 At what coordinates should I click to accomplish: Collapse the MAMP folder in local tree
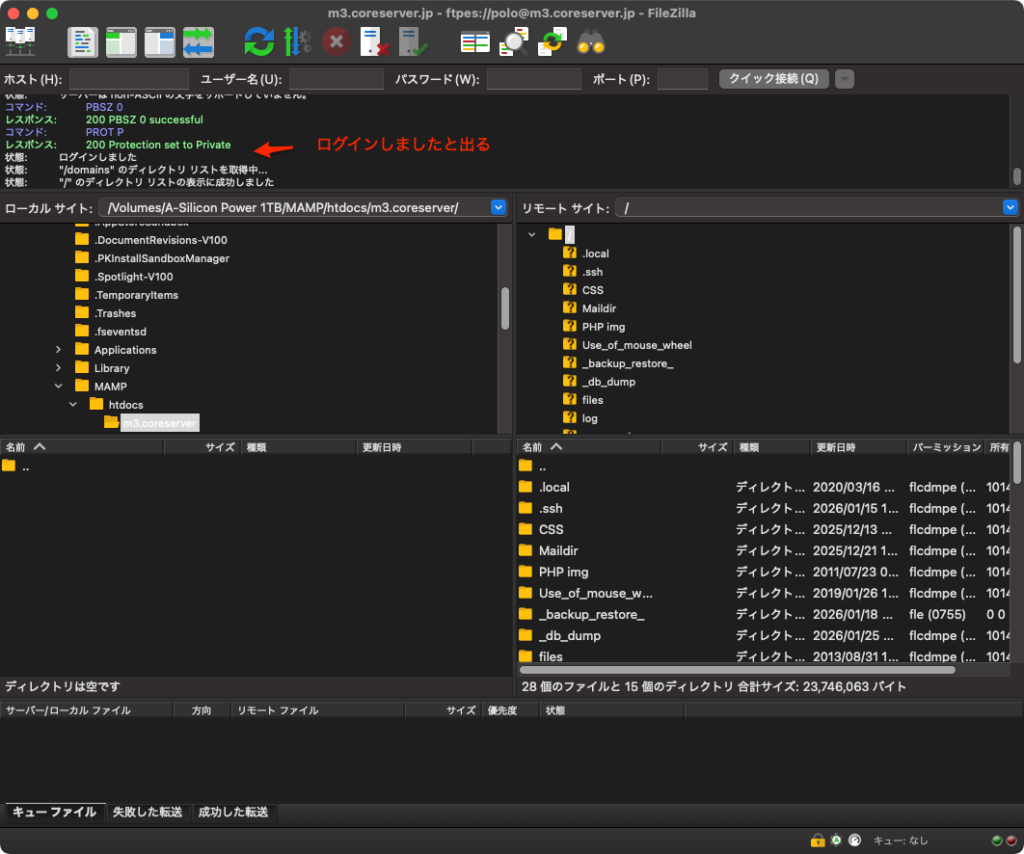click(58, 386)
